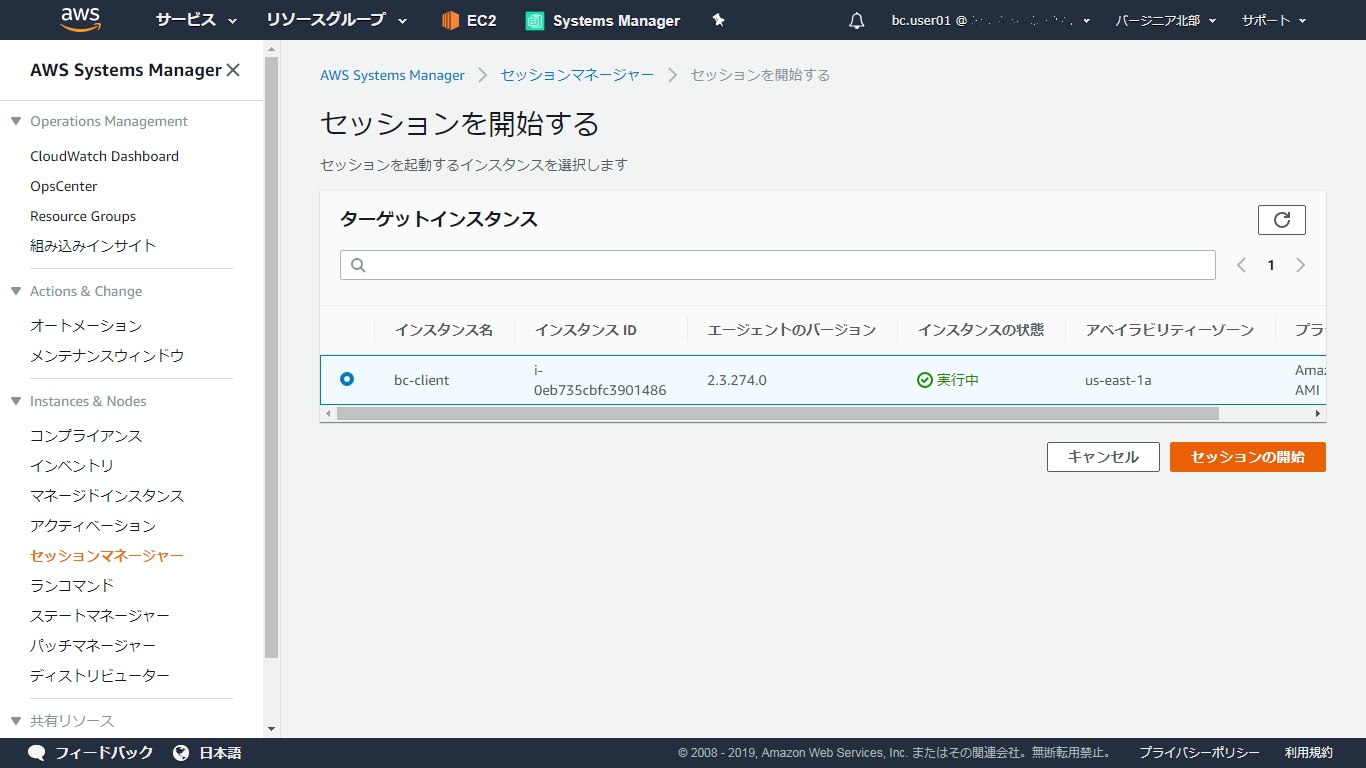Image resolution: width=1366 pixels, height=768 pixels.
Task: Click the pin shortcuts icon
Action: pos(718,20)
